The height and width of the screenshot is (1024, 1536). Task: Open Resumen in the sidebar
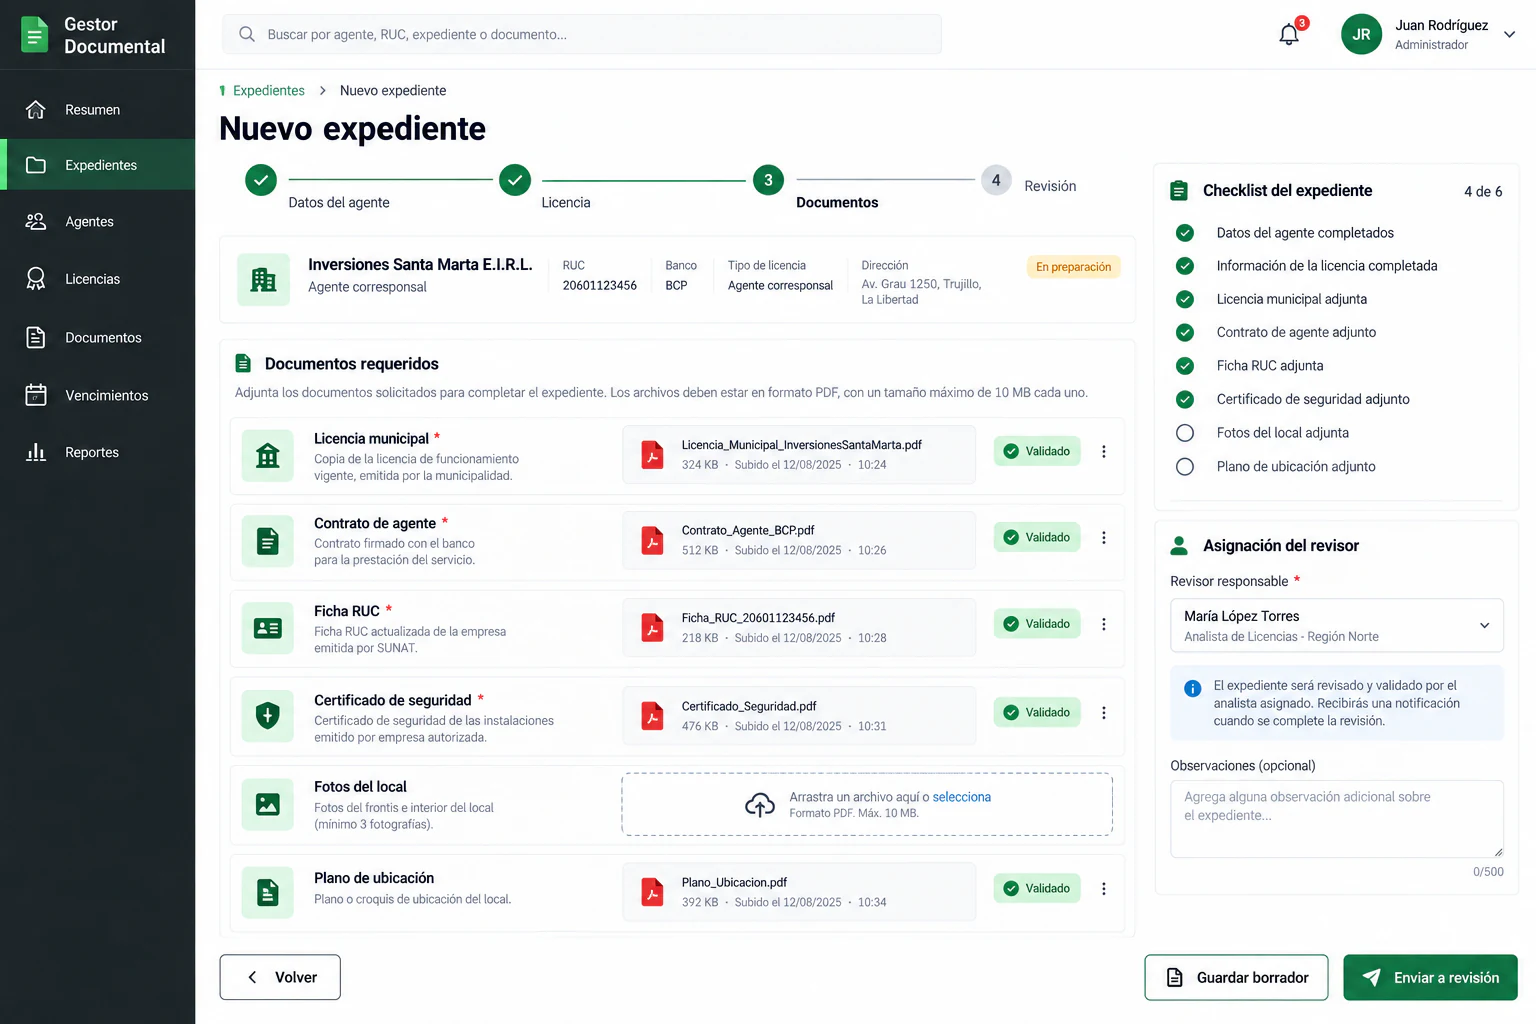point(98,110)
